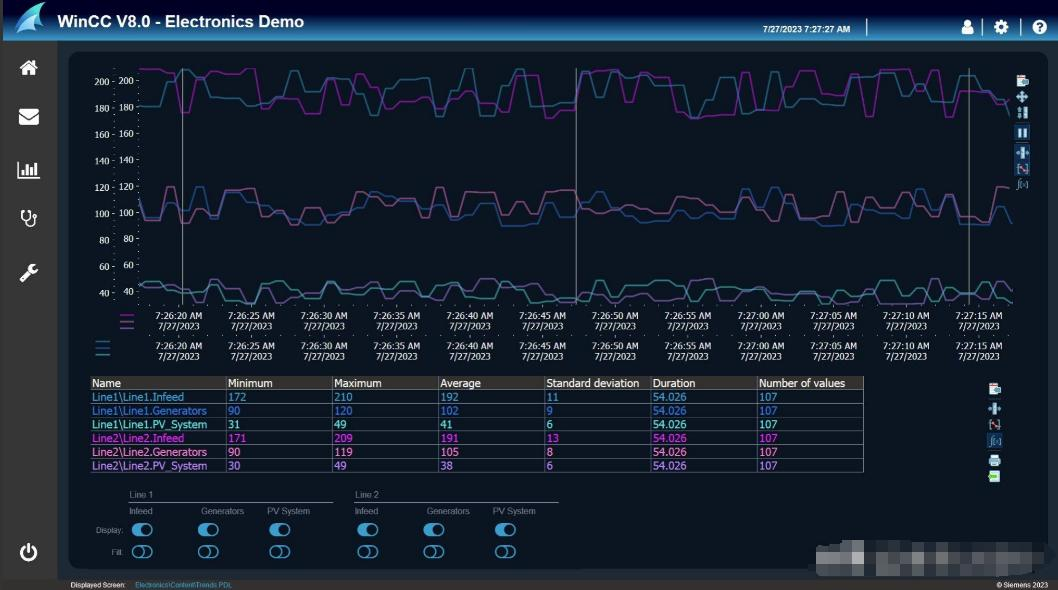Click the wrench maintenance icon in the sidebar

[x=28, y=270]
